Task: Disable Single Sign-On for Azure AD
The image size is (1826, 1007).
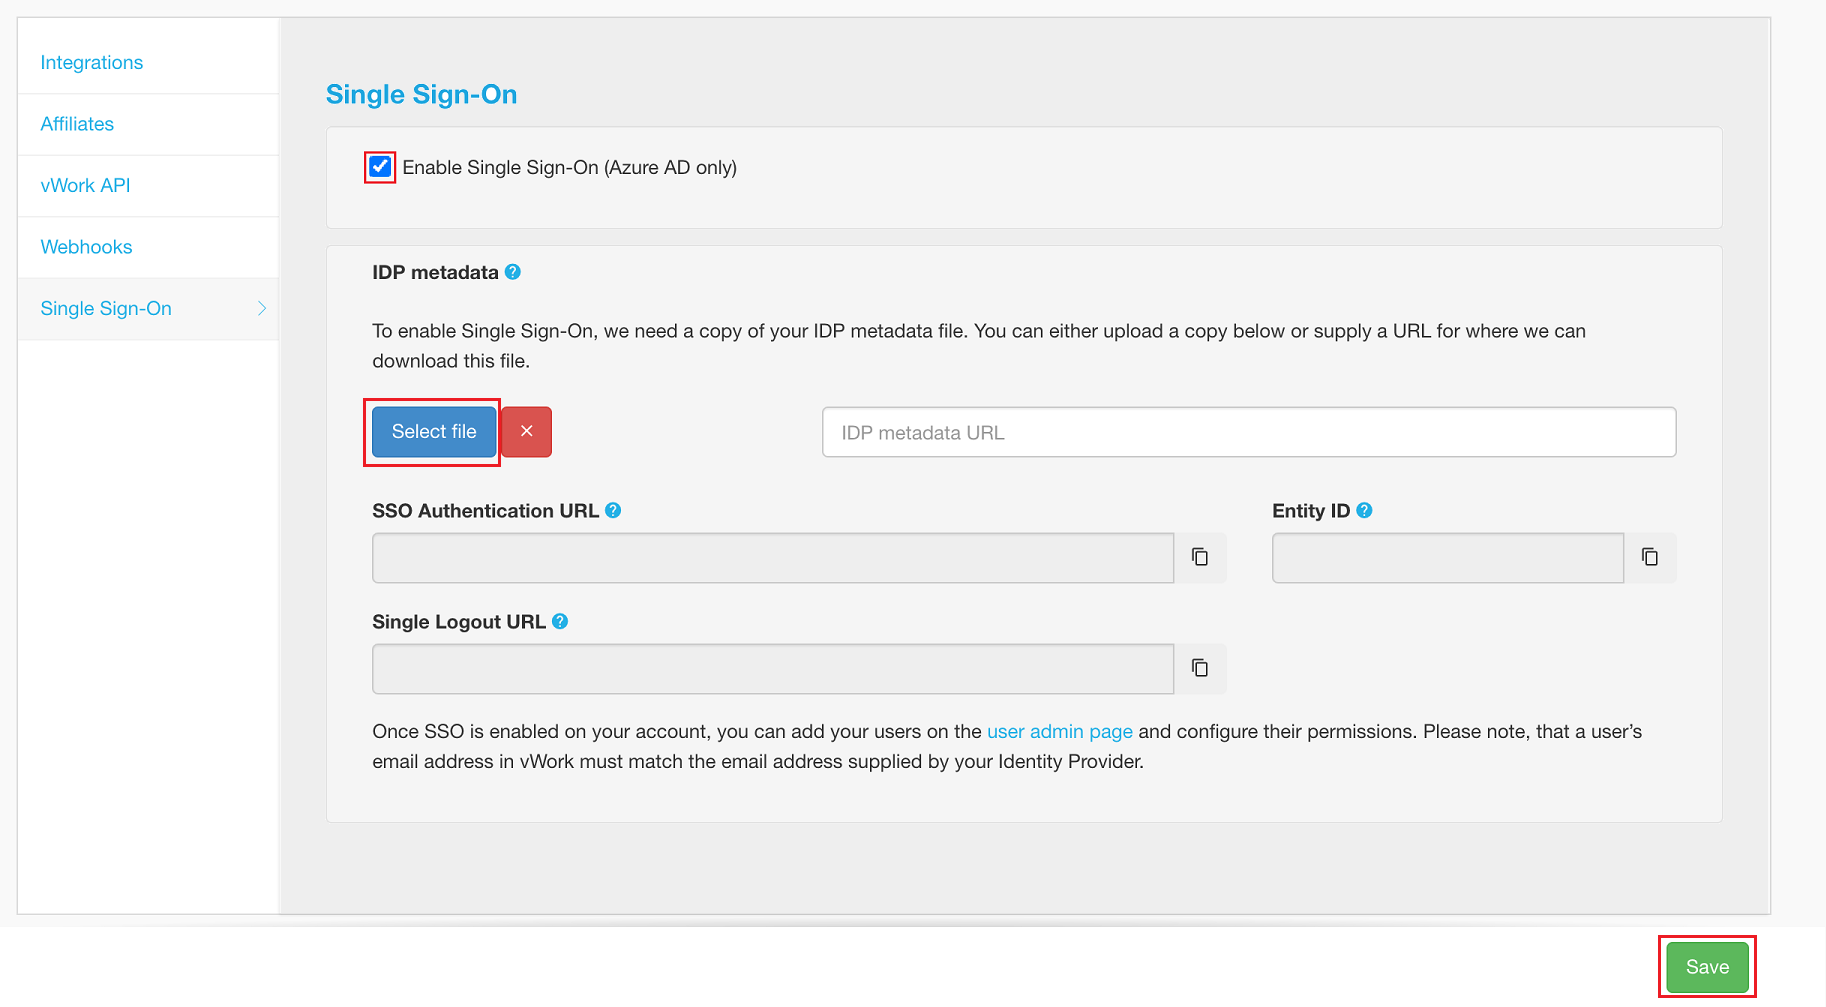Action: (x=380, y=167)
